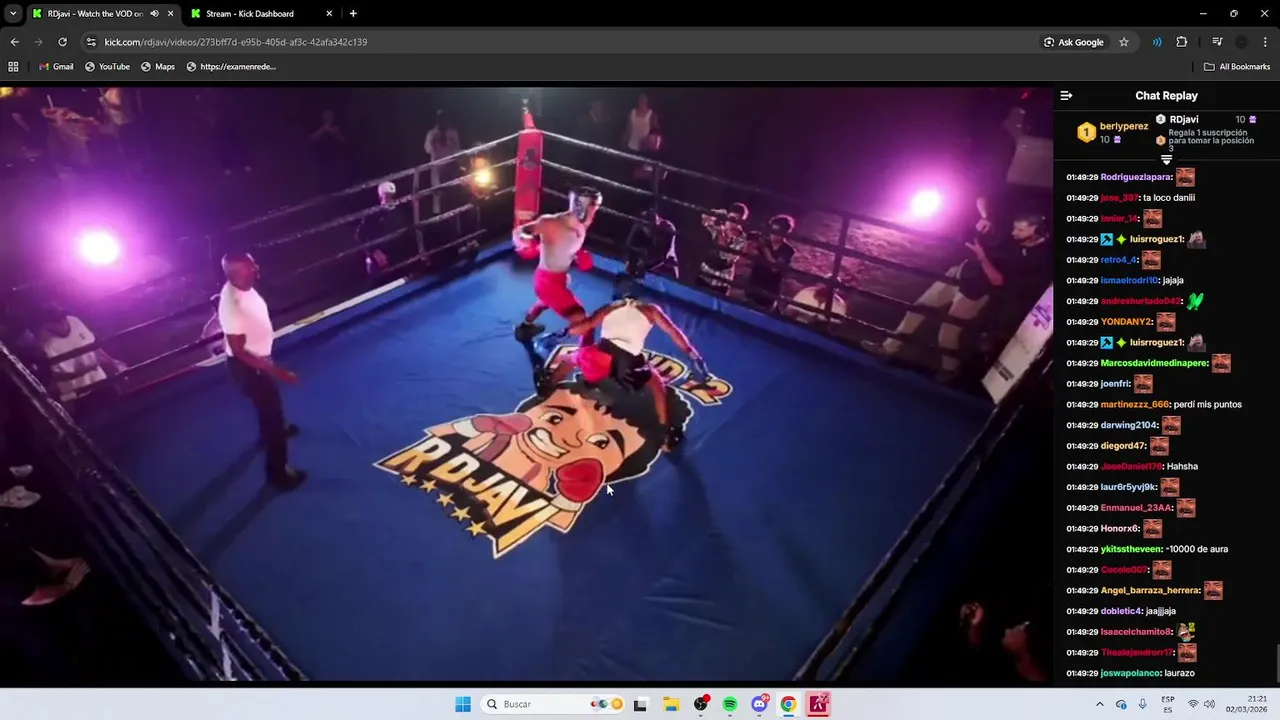This screenshot has height=720, width=1280.
Task: Click username JoseDaniel176 in chat
Action: pyautogui.click(x=1132, y=467)
